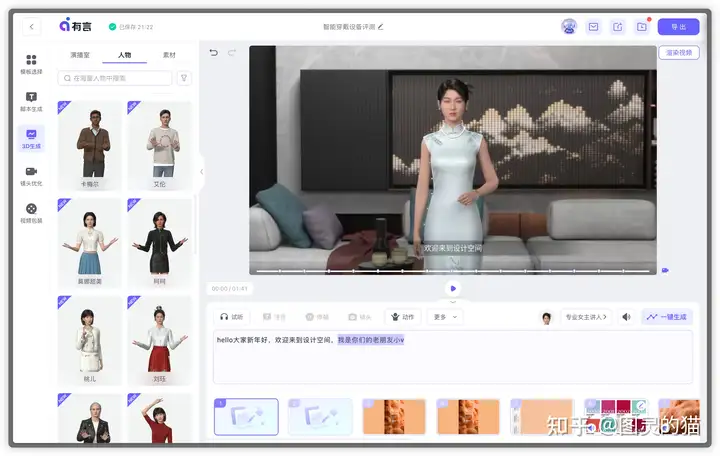Expand the 更多 dropdown
720x456 pixels.
tap(445, 317)
